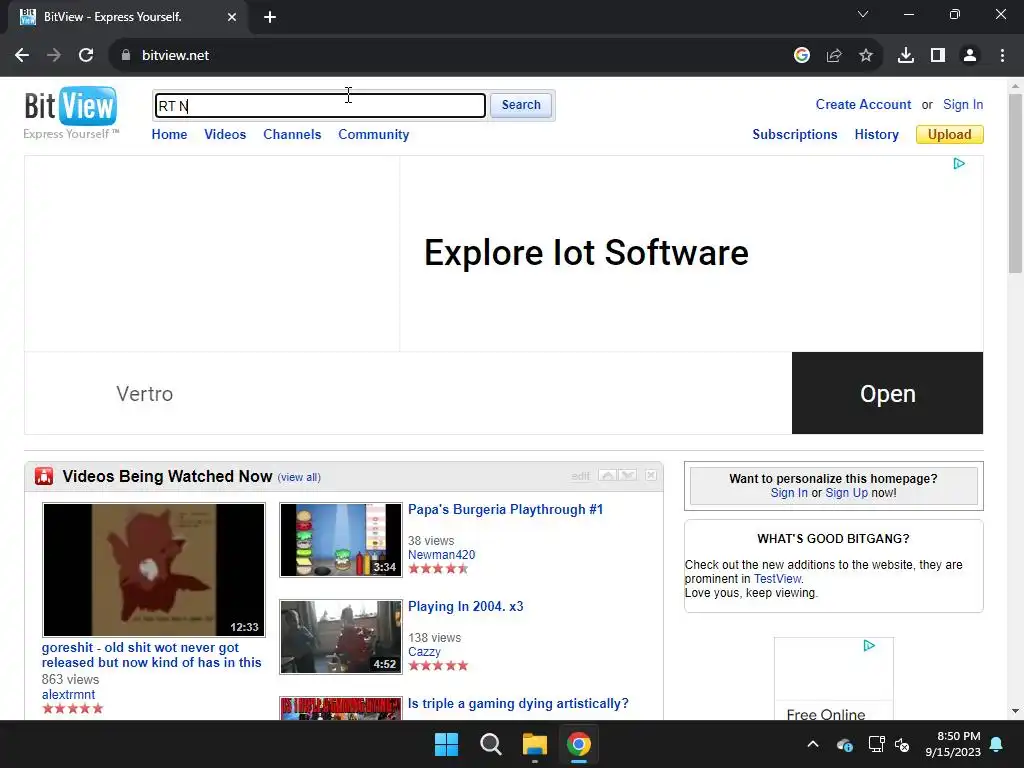
Task: Open the notification bell
Action: point(997,744)
